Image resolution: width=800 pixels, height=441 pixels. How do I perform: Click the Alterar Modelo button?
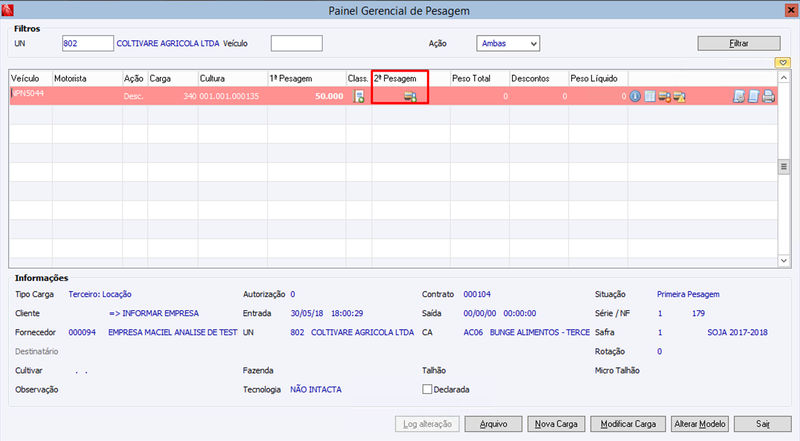(699, 424)
